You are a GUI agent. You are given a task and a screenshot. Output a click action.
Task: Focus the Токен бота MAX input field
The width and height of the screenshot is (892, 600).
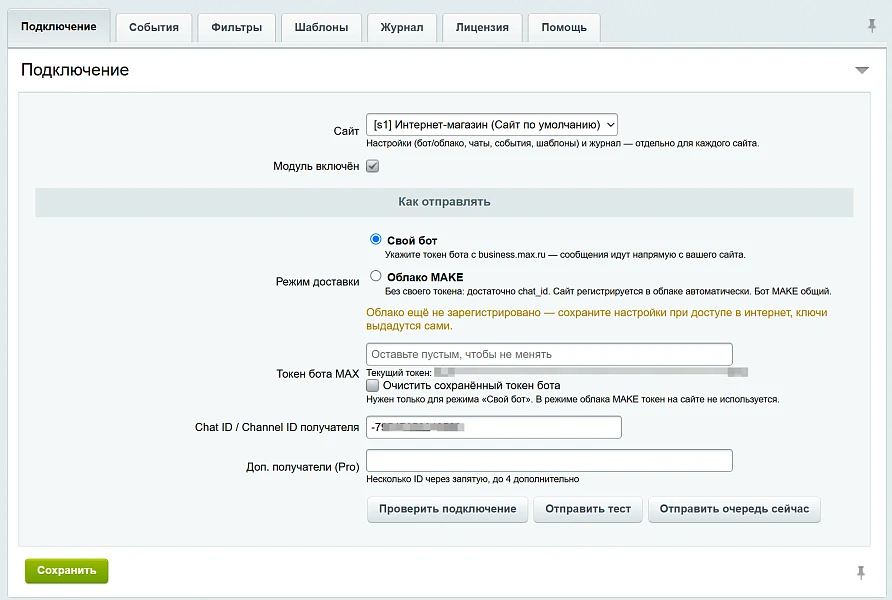click(549, 354)
